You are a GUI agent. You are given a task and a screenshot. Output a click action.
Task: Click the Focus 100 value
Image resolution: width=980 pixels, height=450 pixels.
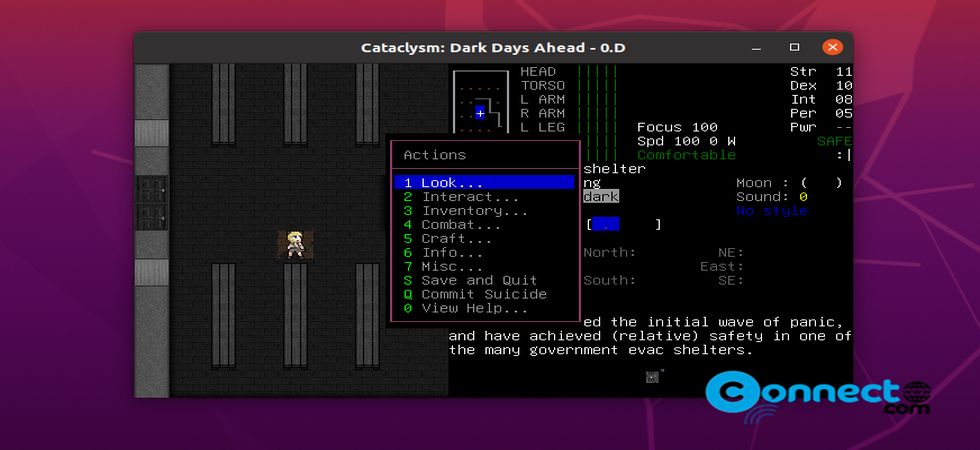click(678, 128)
